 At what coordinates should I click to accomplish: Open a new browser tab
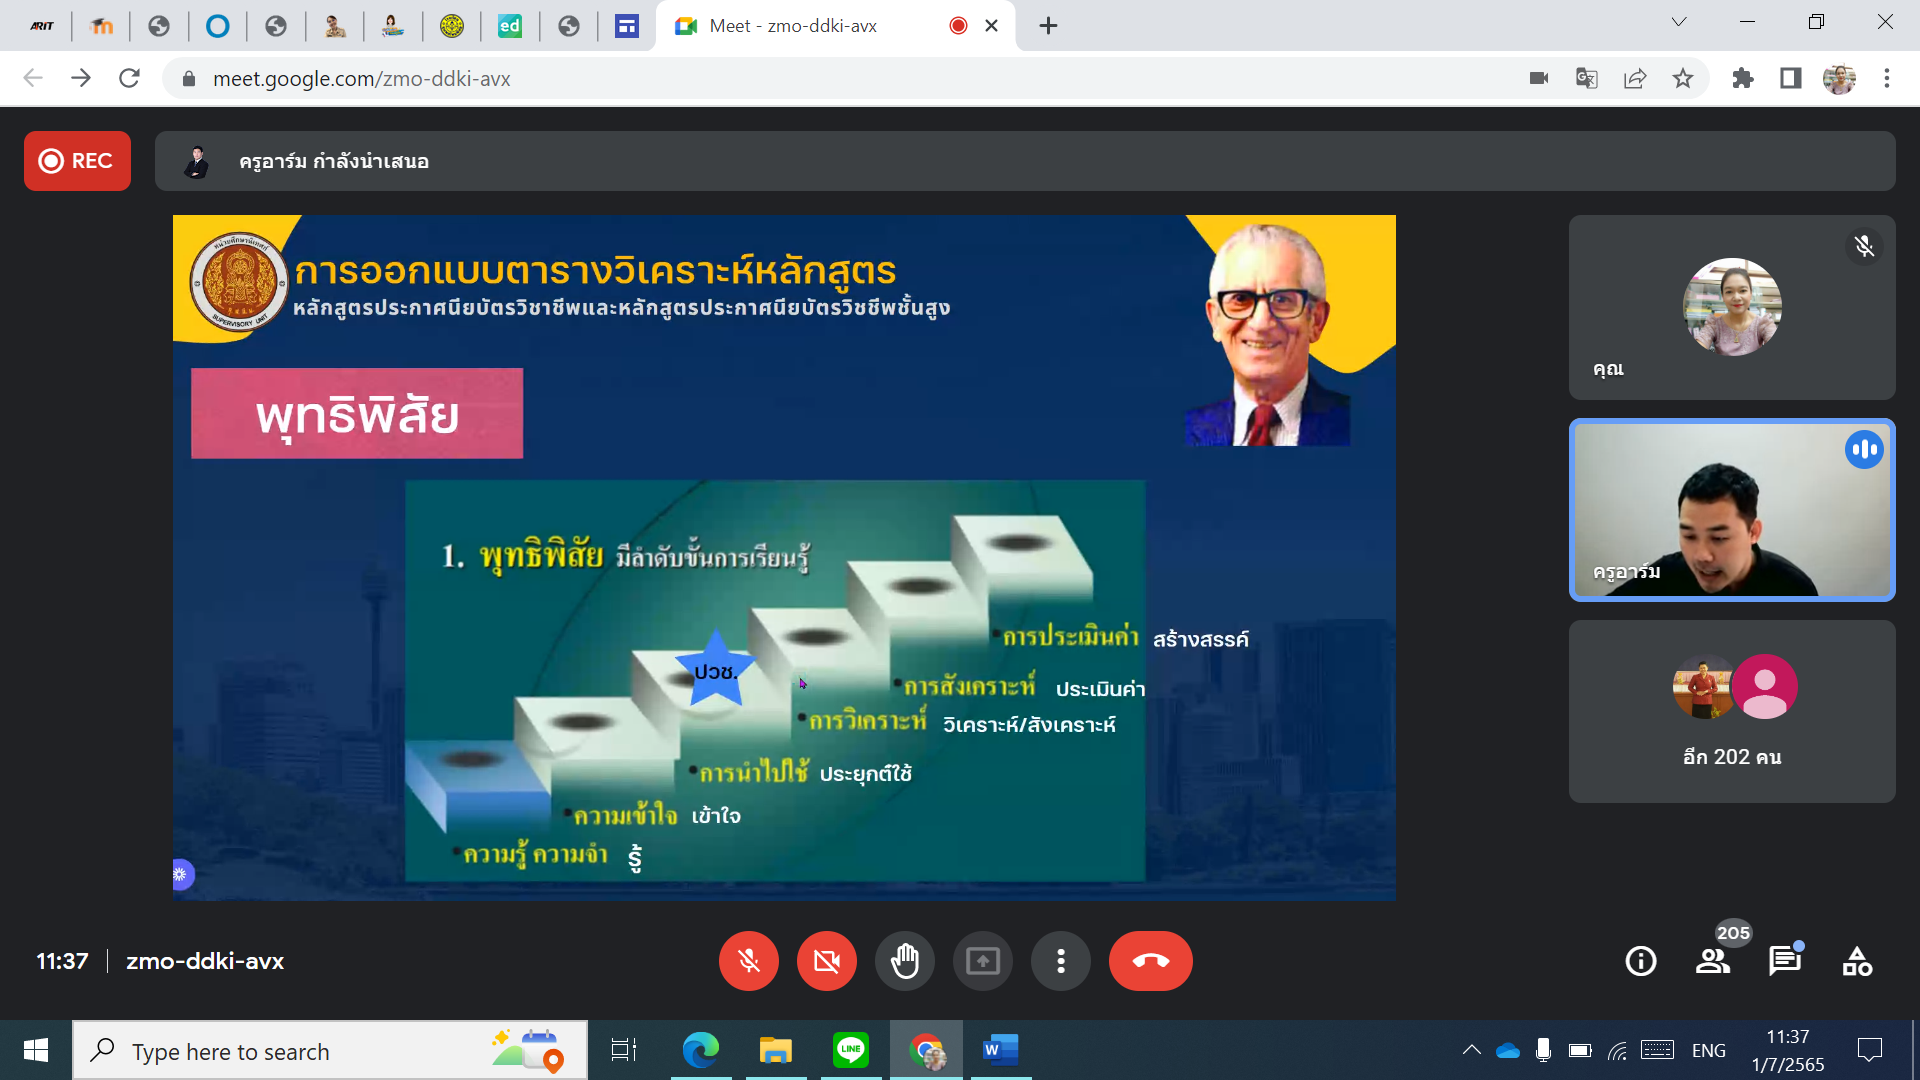click(1048, 26)
